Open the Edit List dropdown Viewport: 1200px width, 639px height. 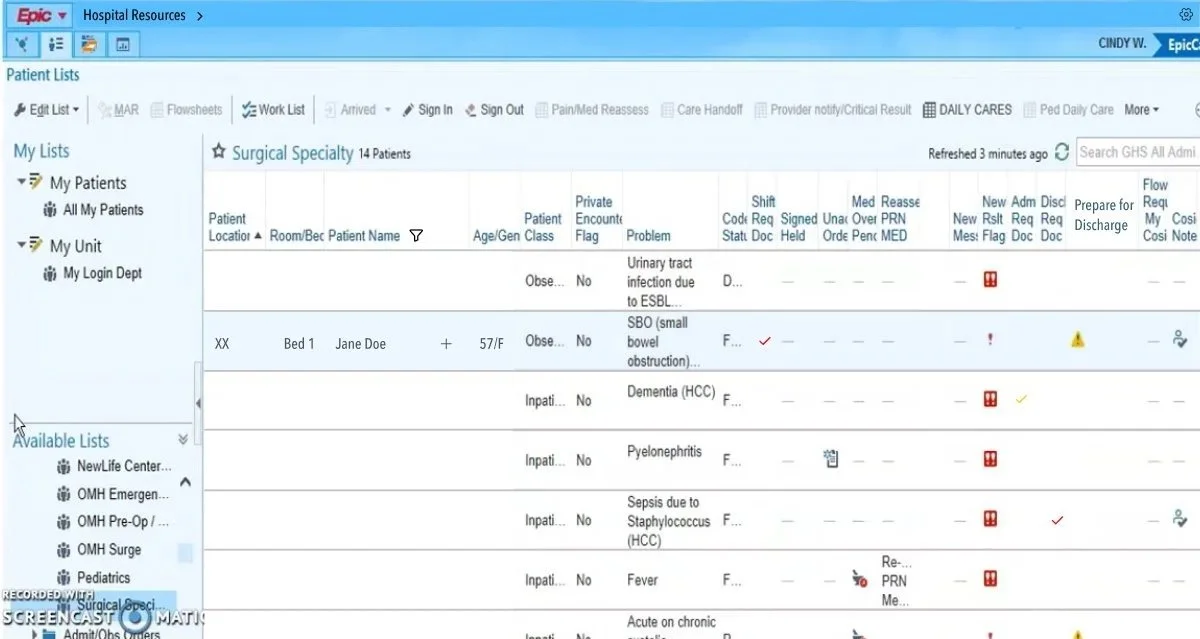tap(47, 110)
